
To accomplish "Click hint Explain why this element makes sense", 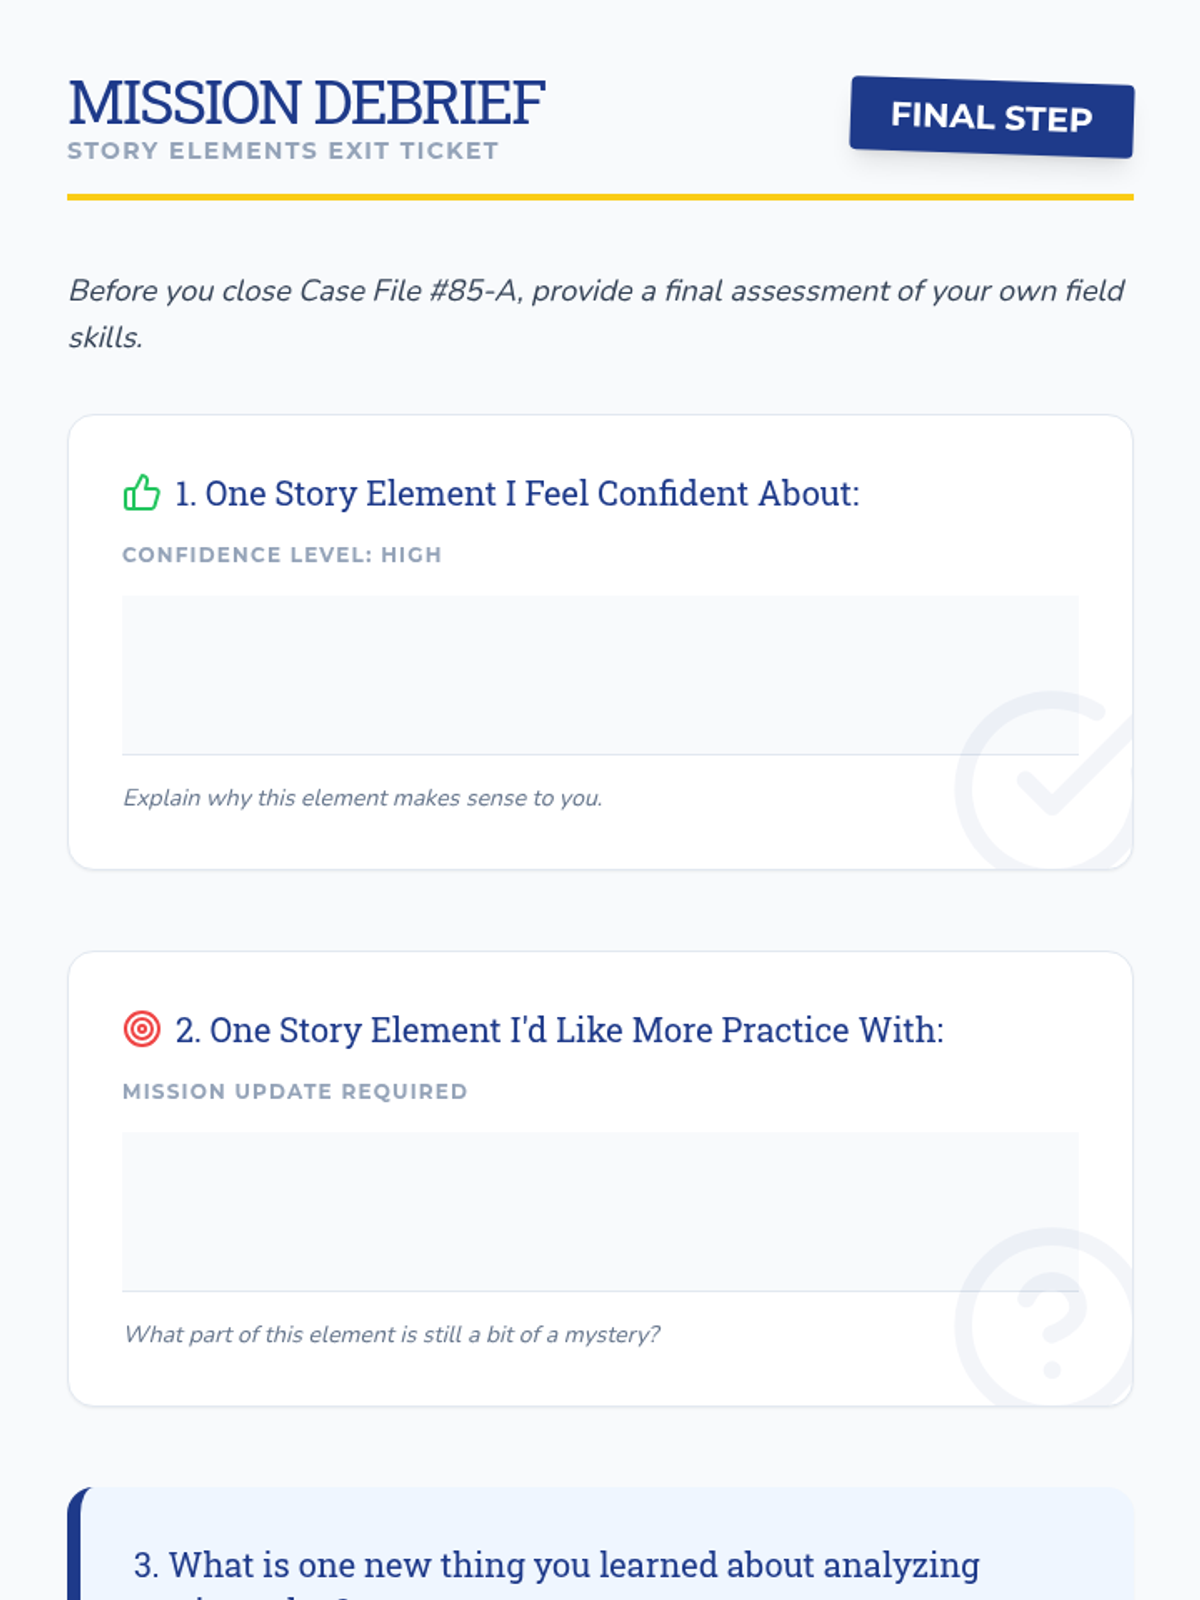I will [362, 798].
